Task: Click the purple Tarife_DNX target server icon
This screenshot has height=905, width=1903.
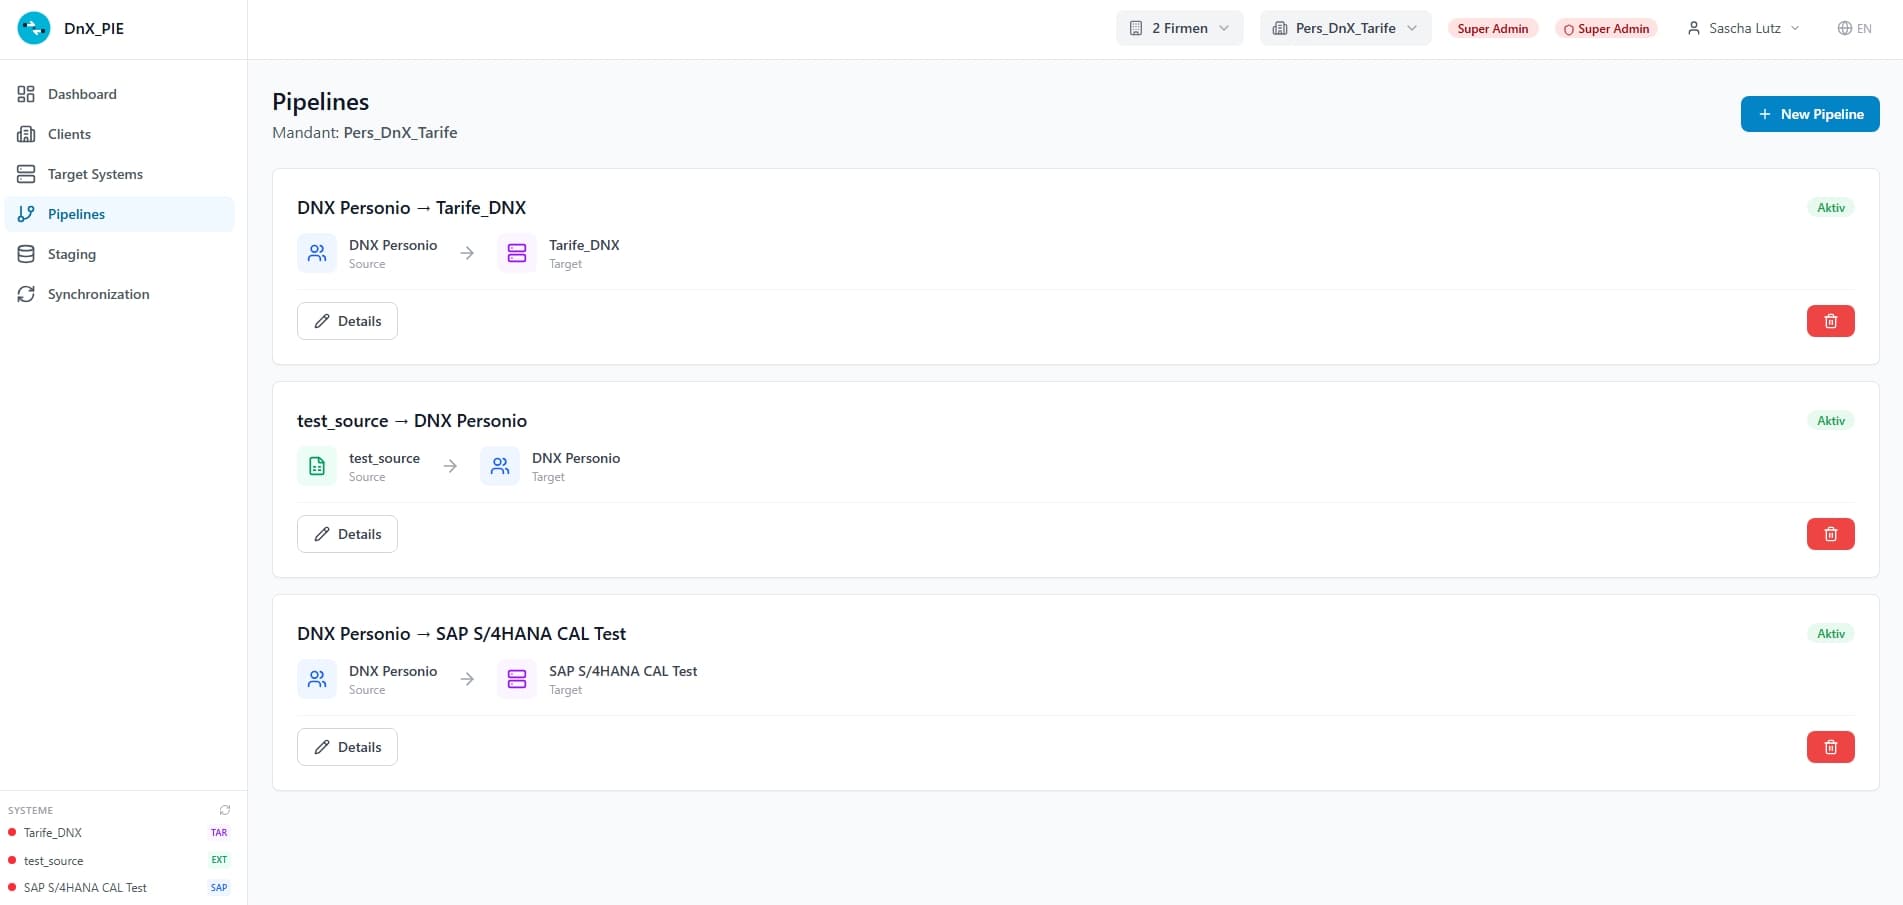Action: click(x=517, y=253)
